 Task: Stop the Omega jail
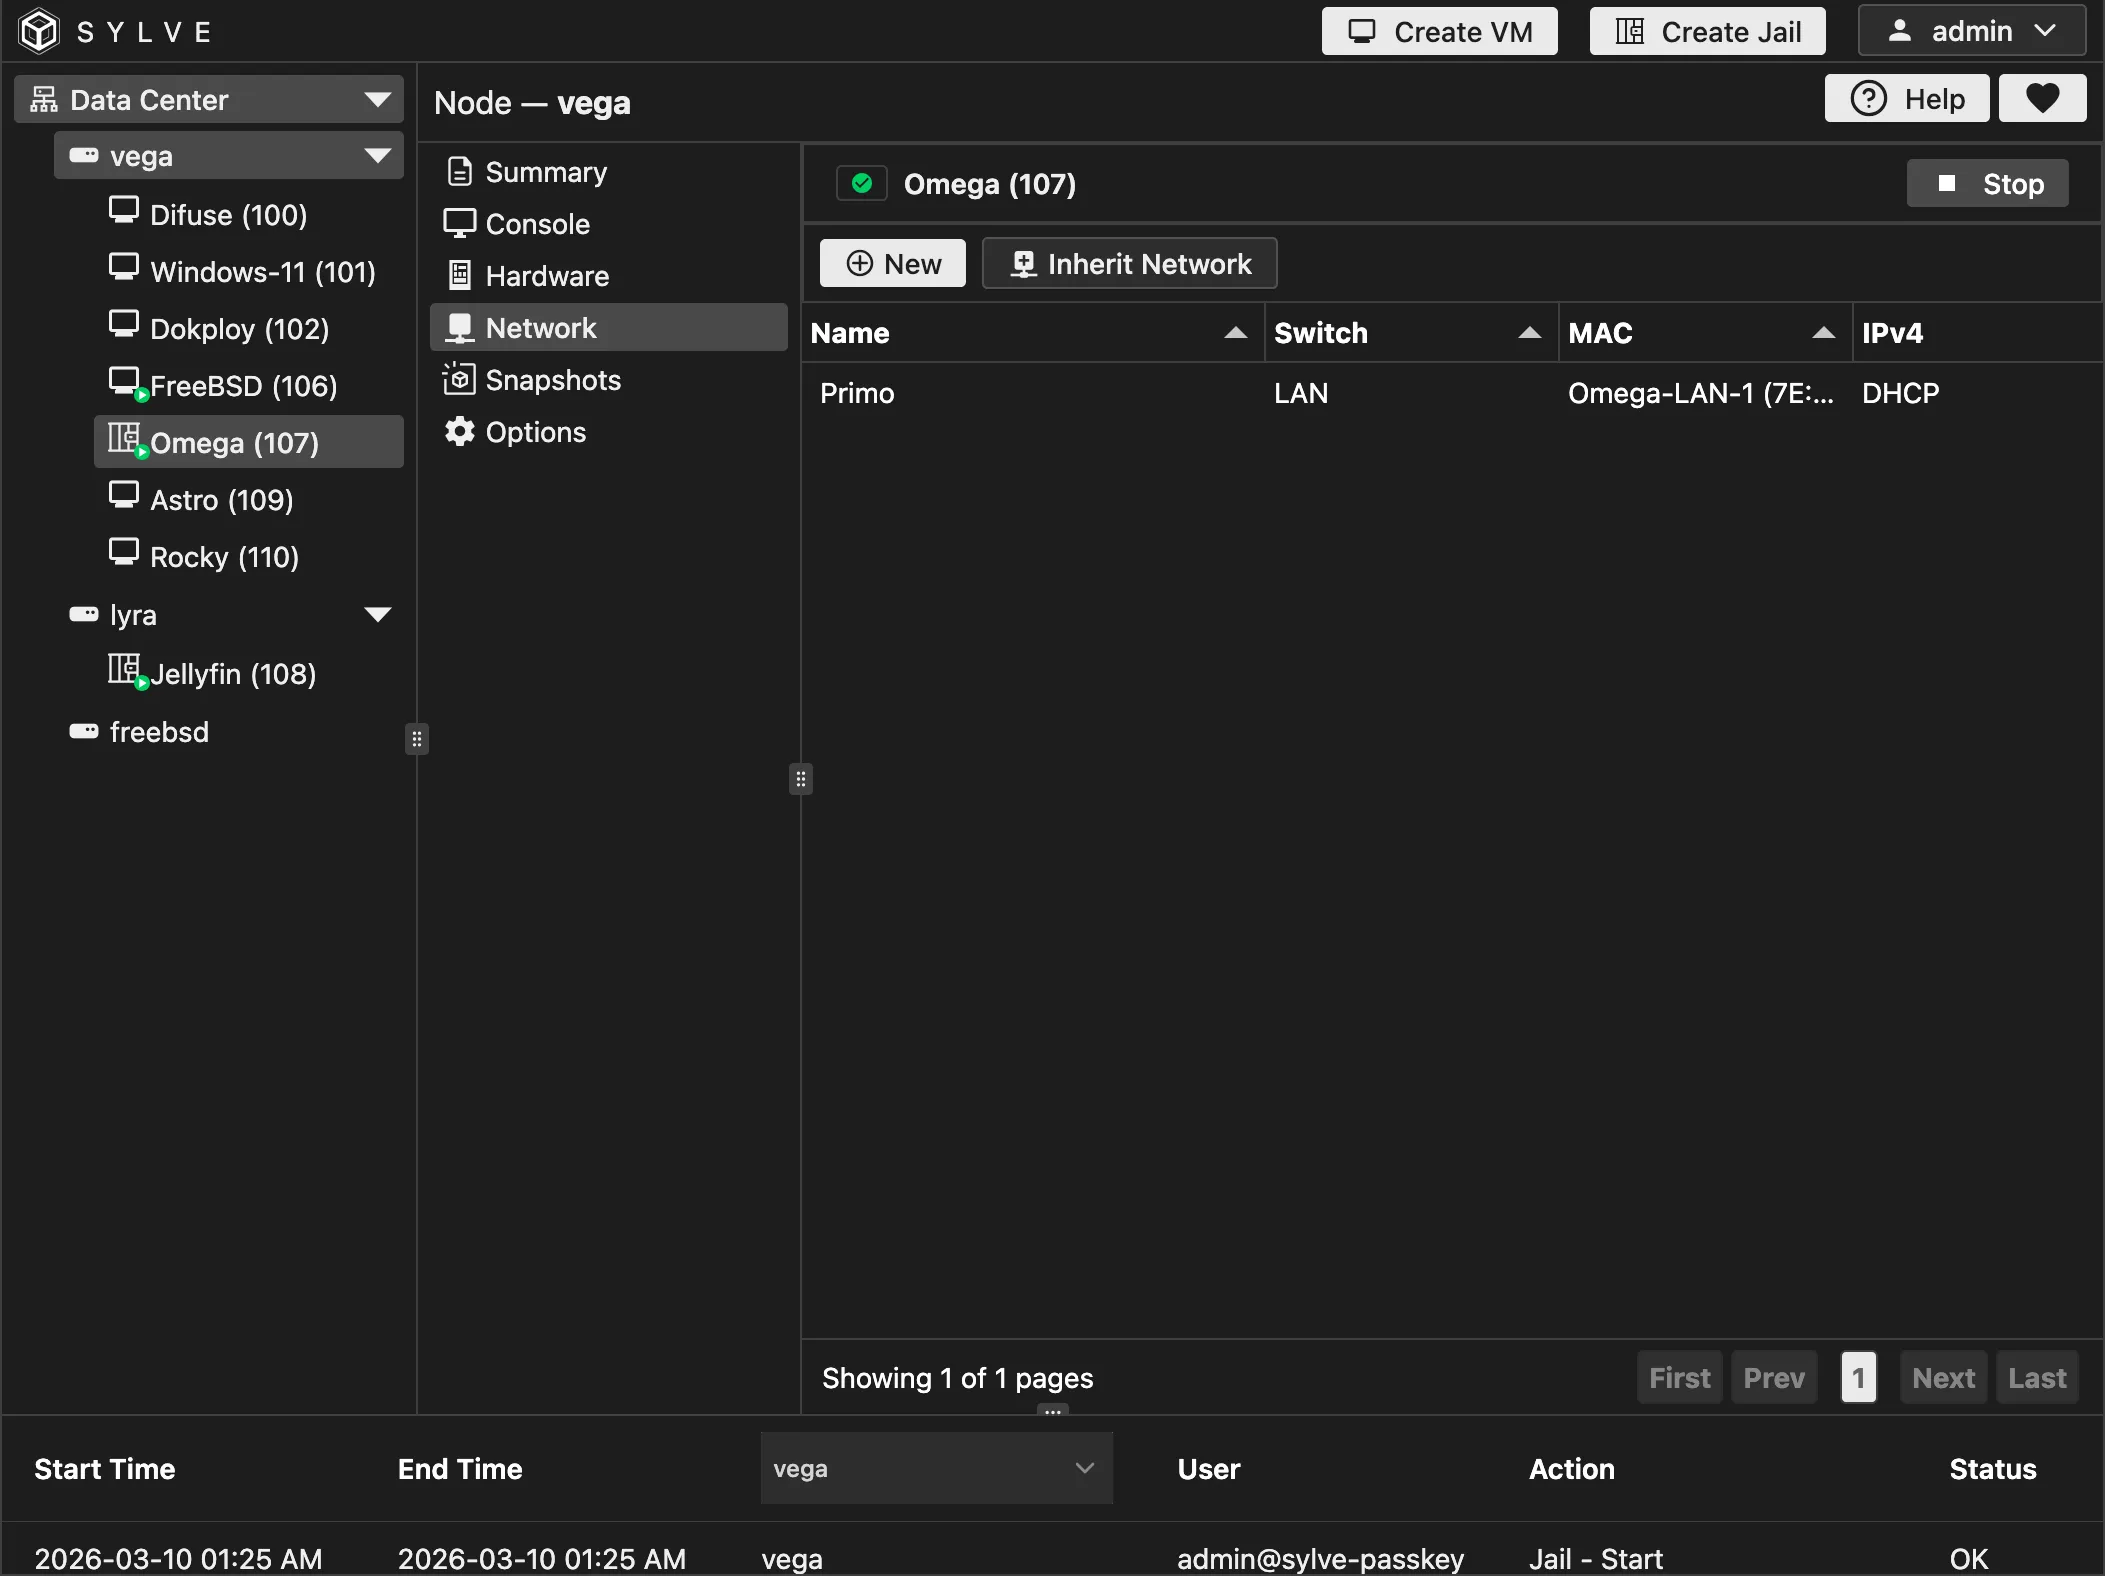(x=1987, y=184)
